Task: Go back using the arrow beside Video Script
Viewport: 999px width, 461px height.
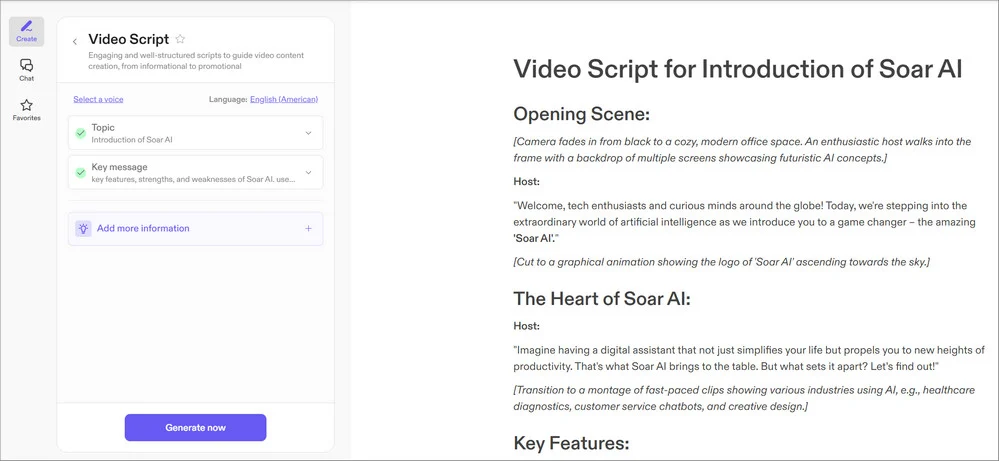Action: tap(75, 41)
